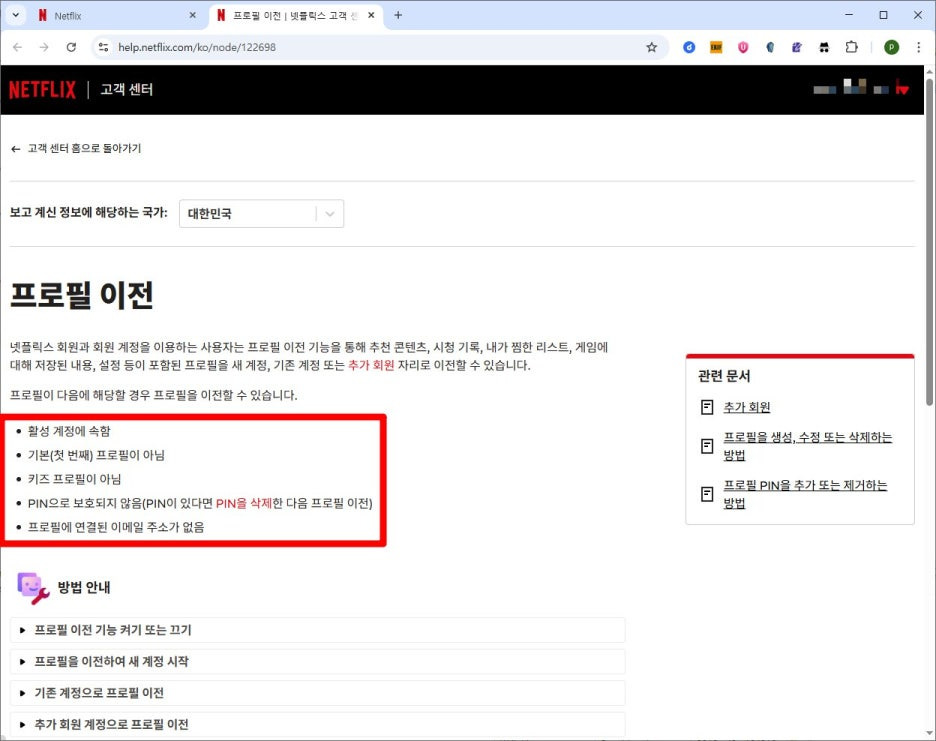Click document icon beside 프로필을 생성 link

(707, 446)
